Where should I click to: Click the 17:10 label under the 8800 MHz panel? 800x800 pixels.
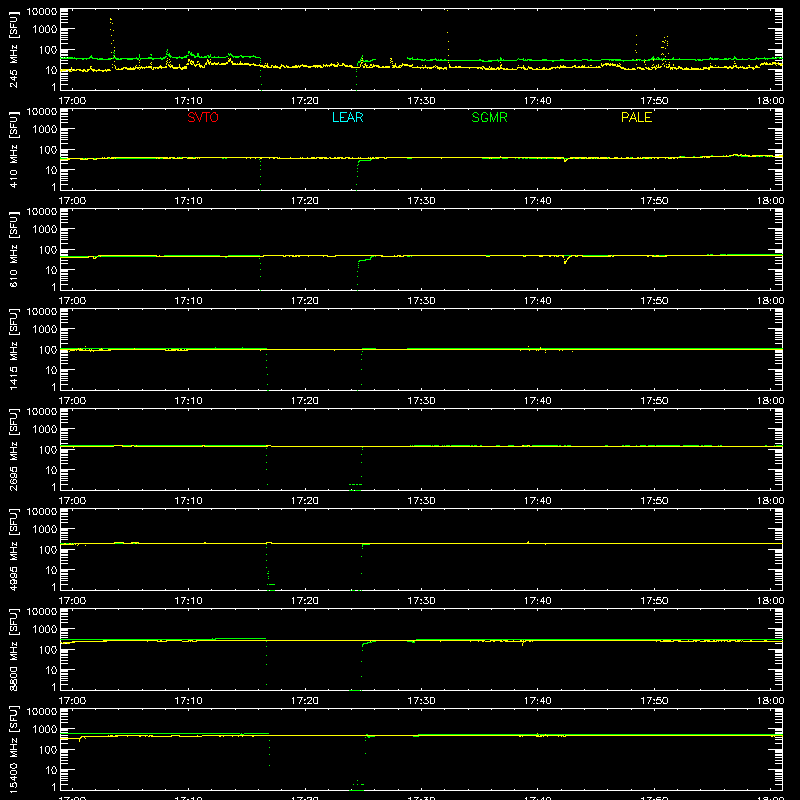(x=188, y=701)
